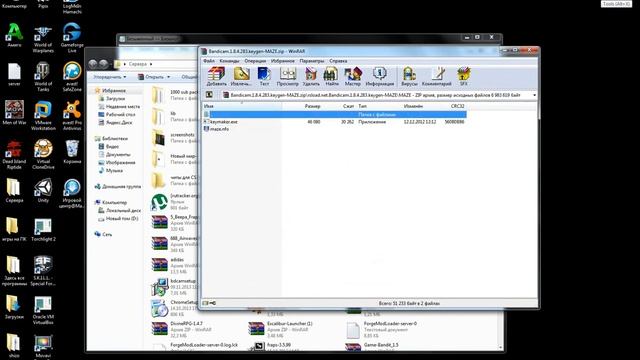Open the Команды menu in WinRAR
640x360 pixels.
pos(229,61)
